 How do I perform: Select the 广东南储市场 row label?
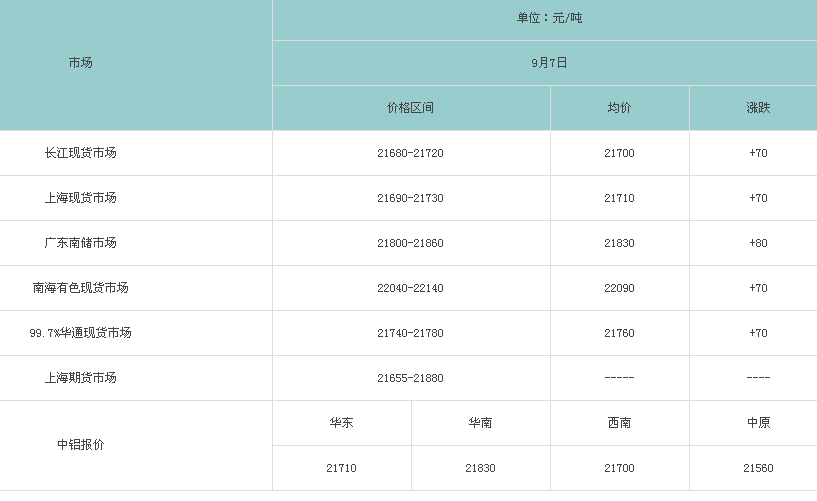click(80, 243)
